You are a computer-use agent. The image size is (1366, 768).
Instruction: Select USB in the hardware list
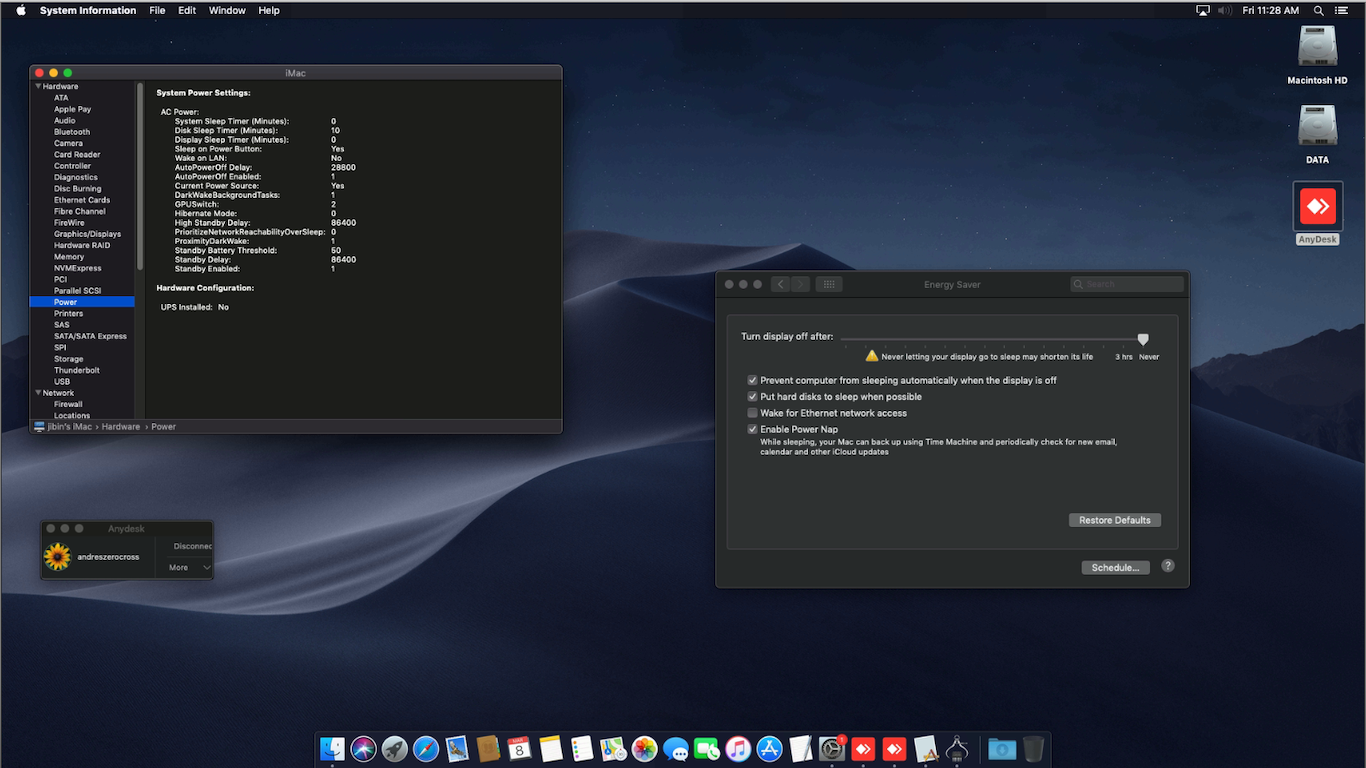[x=62, y=381]
